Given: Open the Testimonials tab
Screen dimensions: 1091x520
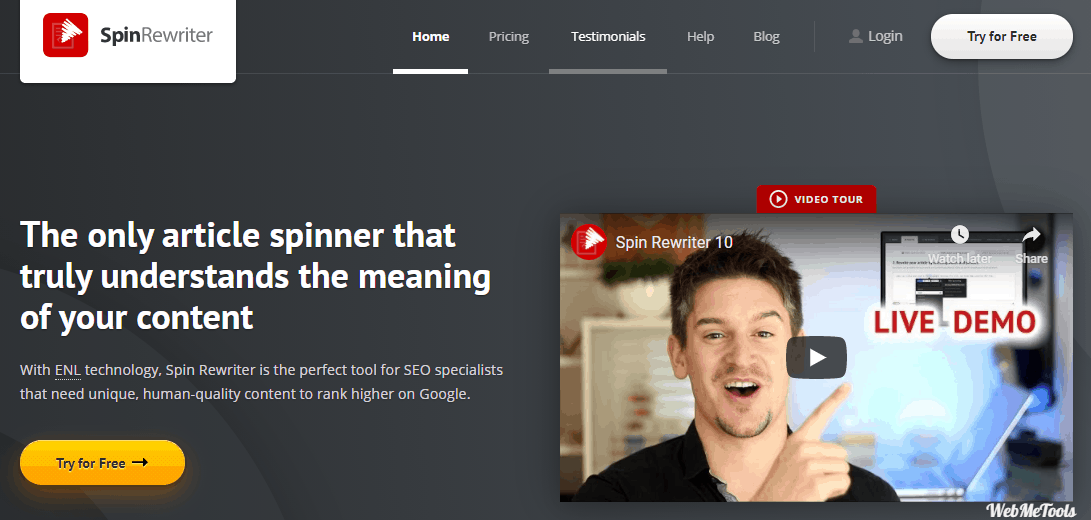Looking at the screenshot, I should click(608, 37).
